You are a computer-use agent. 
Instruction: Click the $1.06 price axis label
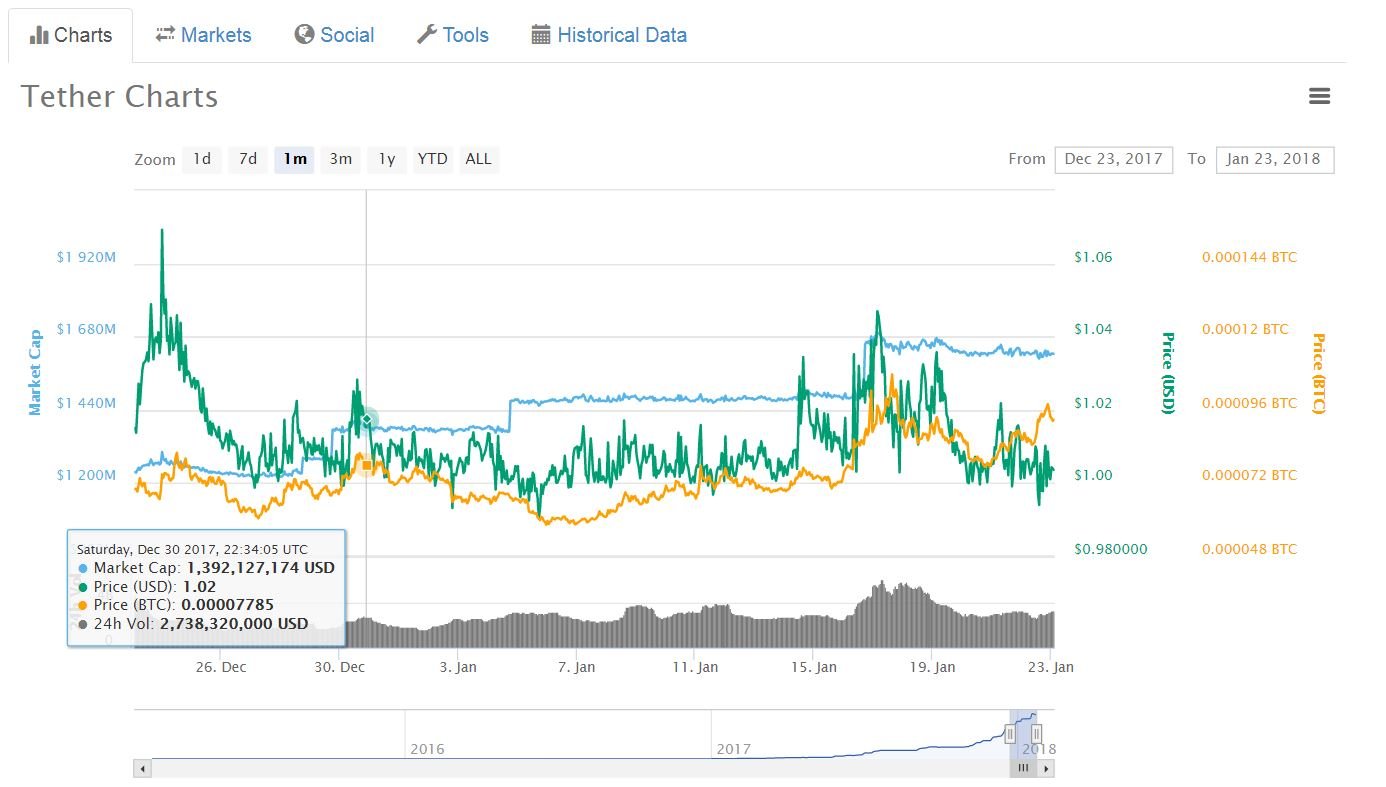point(1093,257)
